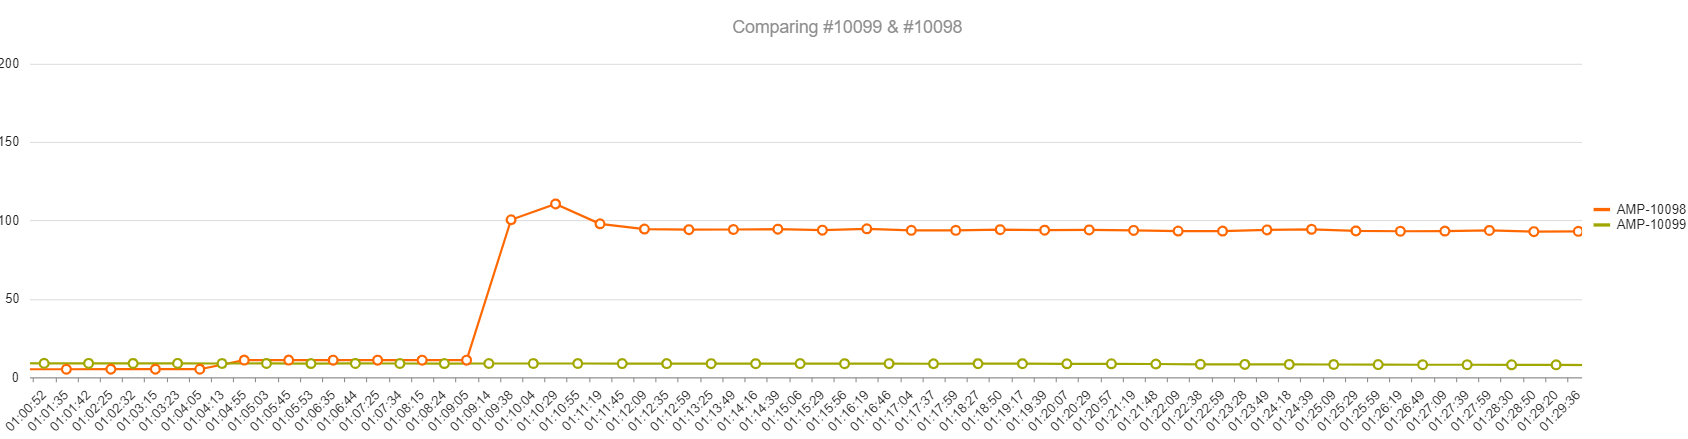Click the chart title Comparing #10099 & #10098
1688x439 pixels.
[846, 27]
